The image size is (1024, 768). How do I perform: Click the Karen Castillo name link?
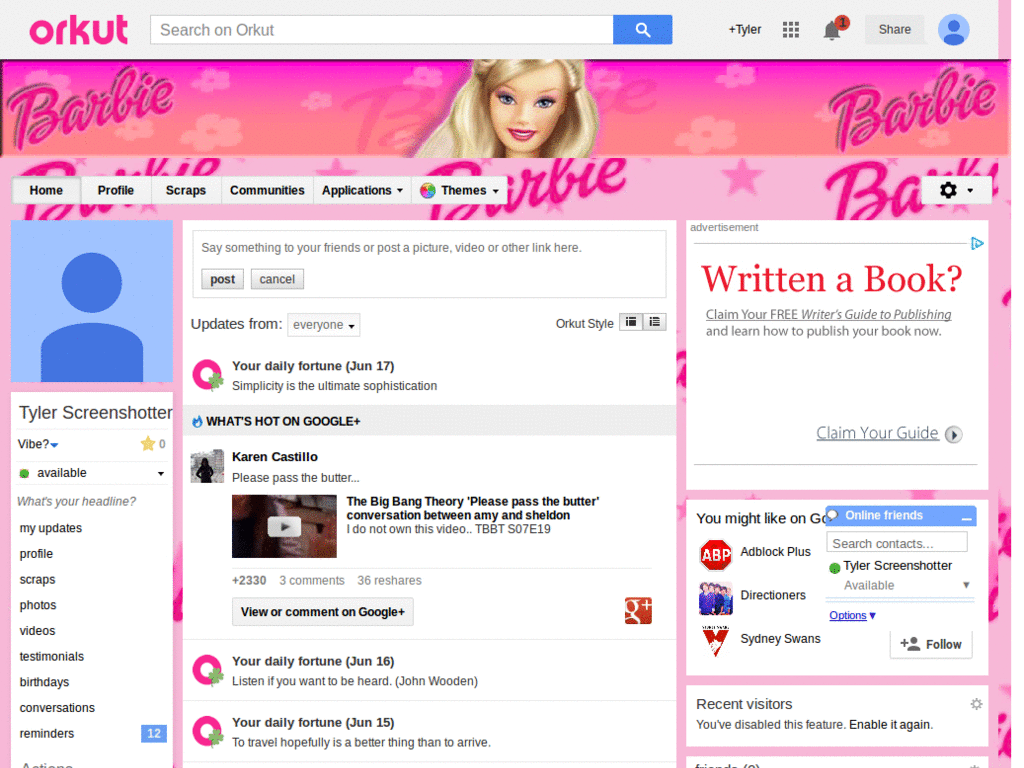[x=275, y=456]
